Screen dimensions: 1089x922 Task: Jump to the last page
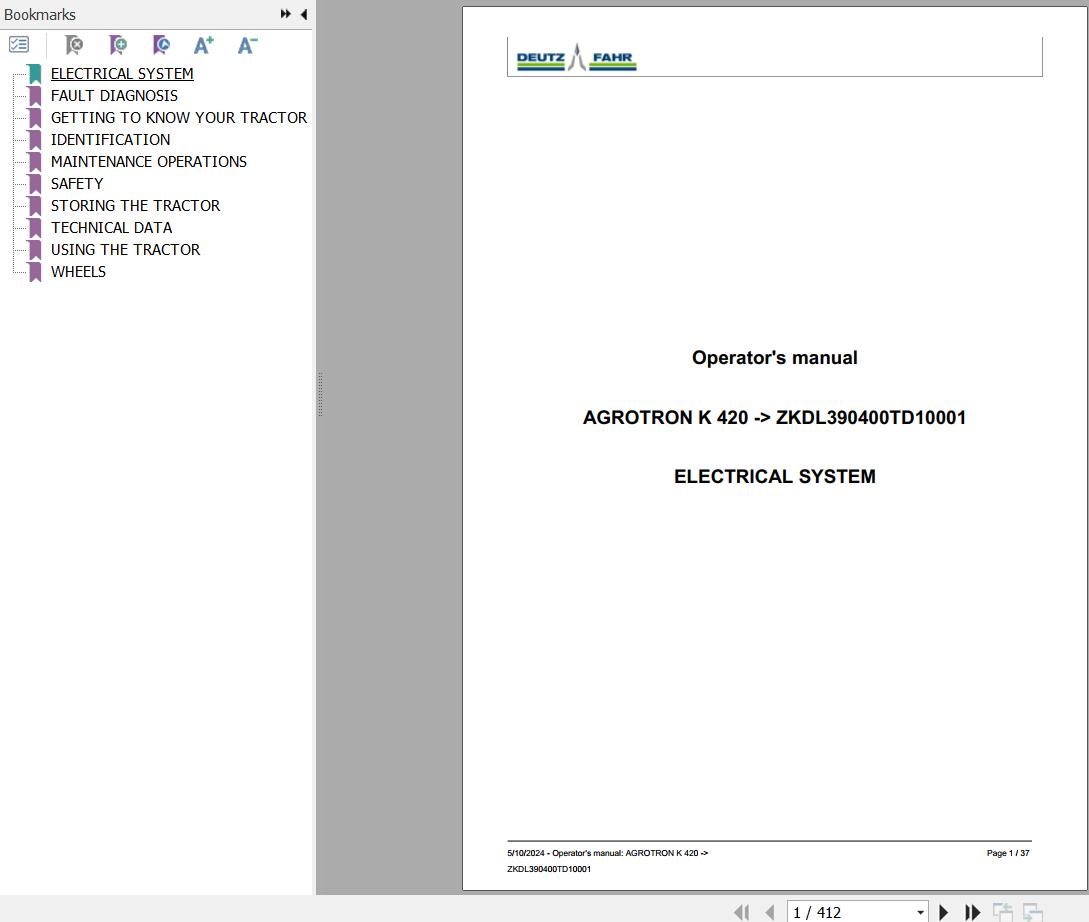[972, 912]
